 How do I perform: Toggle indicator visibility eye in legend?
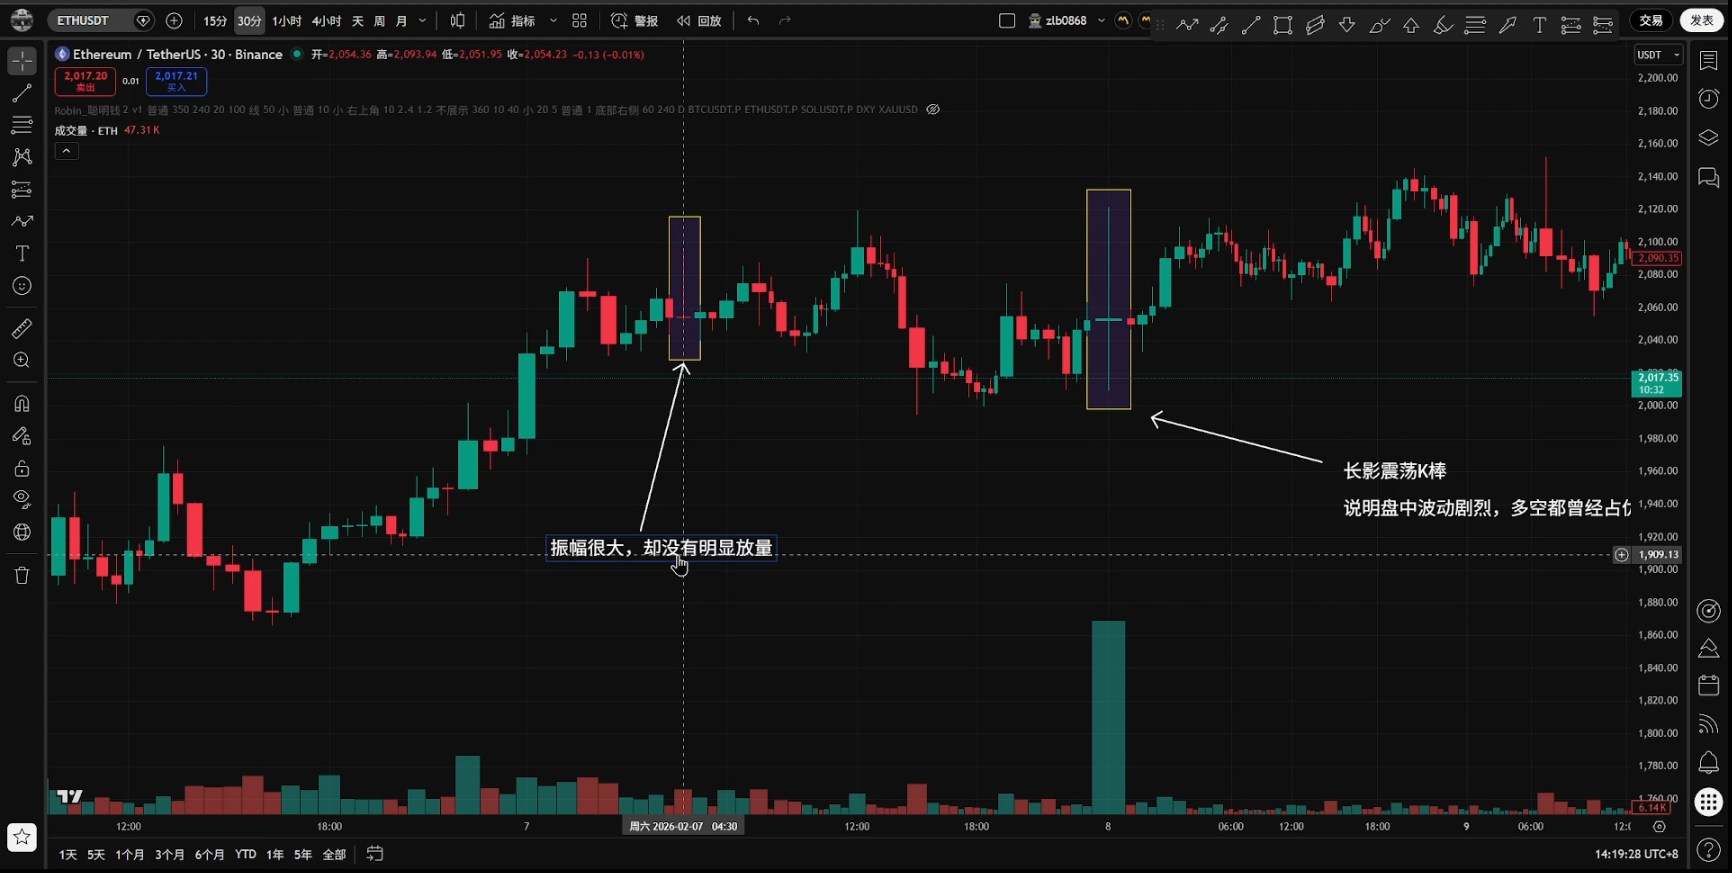933,110
